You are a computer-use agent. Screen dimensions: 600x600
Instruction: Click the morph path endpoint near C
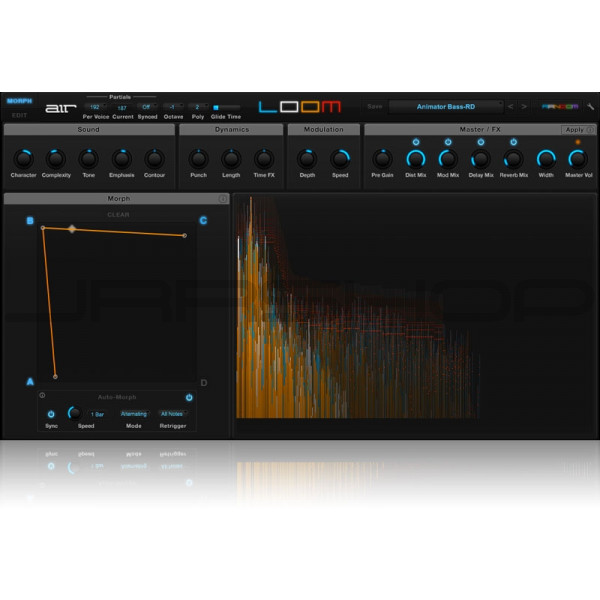pos(185,236)
